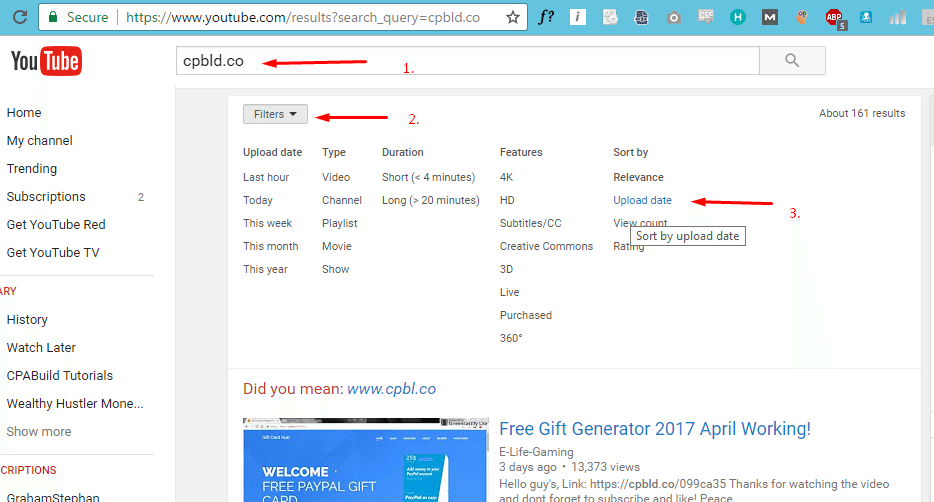Bookmark this page with the star icon
Image resolution: width=934 pixels, height=502 pixels.
[x=513, y=17]
